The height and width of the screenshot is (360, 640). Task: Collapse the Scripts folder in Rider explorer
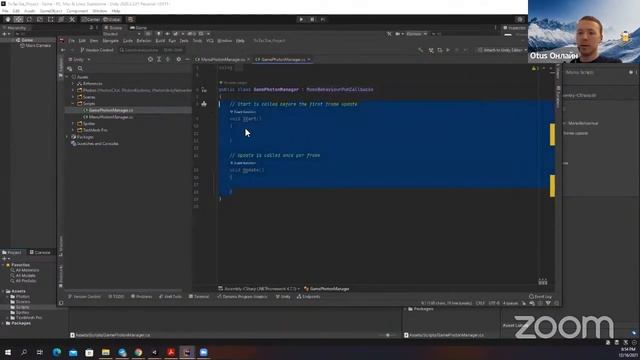pyautogui.click(x=73, y=104)
